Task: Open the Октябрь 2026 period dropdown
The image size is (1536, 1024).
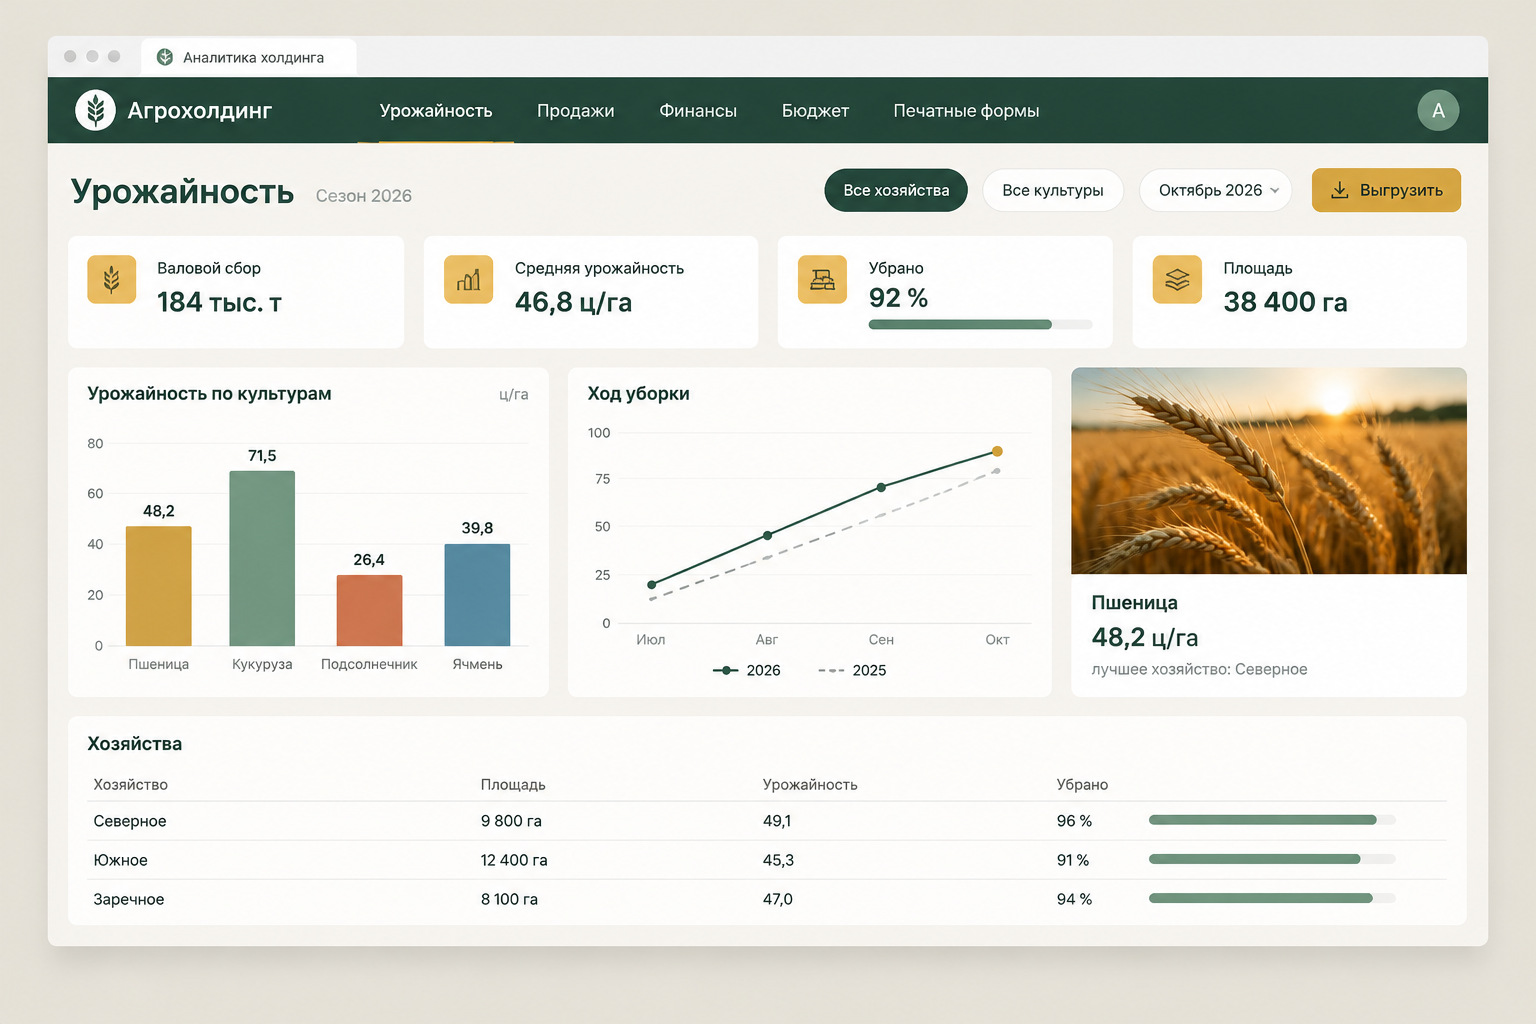Action: [x=1216, y=190]
